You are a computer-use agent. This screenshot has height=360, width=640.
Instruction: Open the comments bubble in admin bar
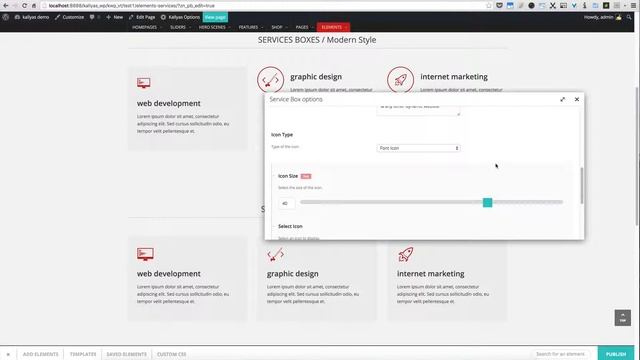[x=92, y=17]
